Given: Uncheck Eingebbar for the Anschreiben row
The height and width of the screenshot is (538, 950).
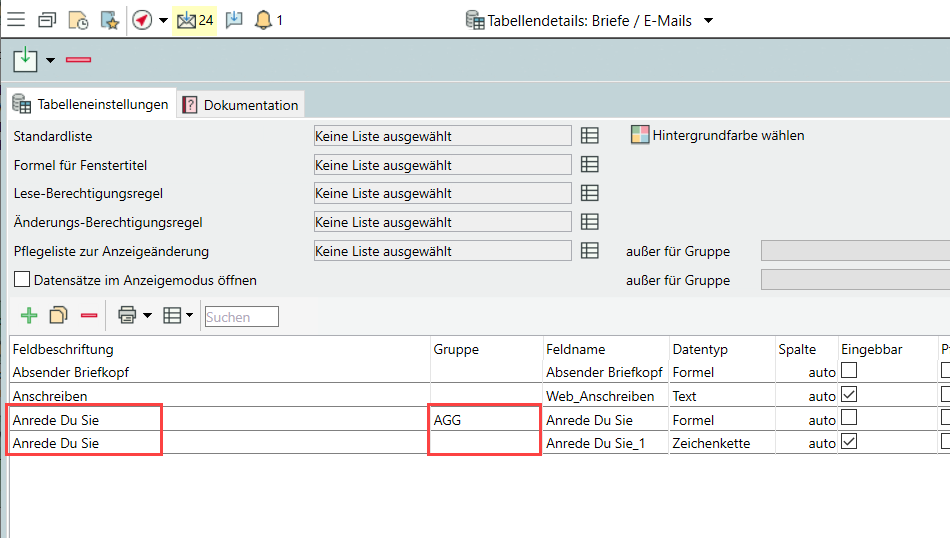Looking at the screenshot, I should [x=849, y=395].
